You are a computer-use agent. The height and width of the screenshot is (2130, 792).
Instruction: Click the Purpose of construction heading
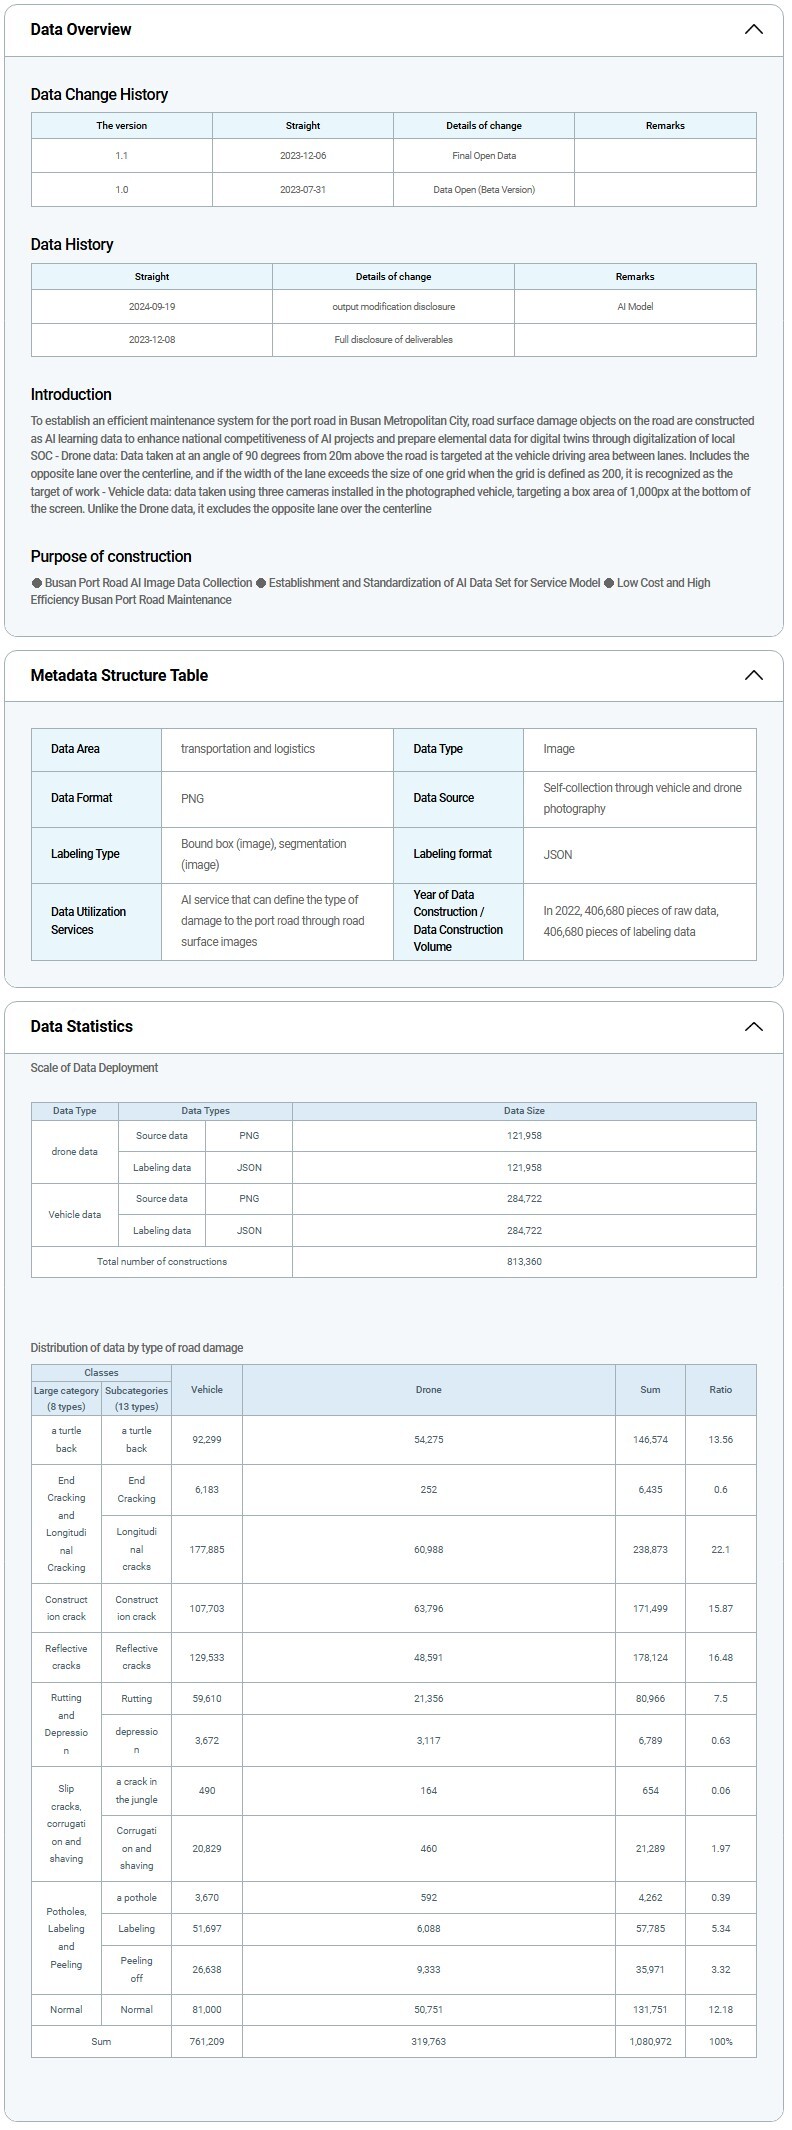tap(111, 556)
